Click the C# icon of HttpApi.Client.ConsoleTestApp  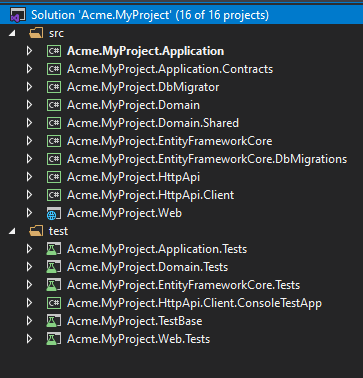pyautogui.click(x=54, y=303)
